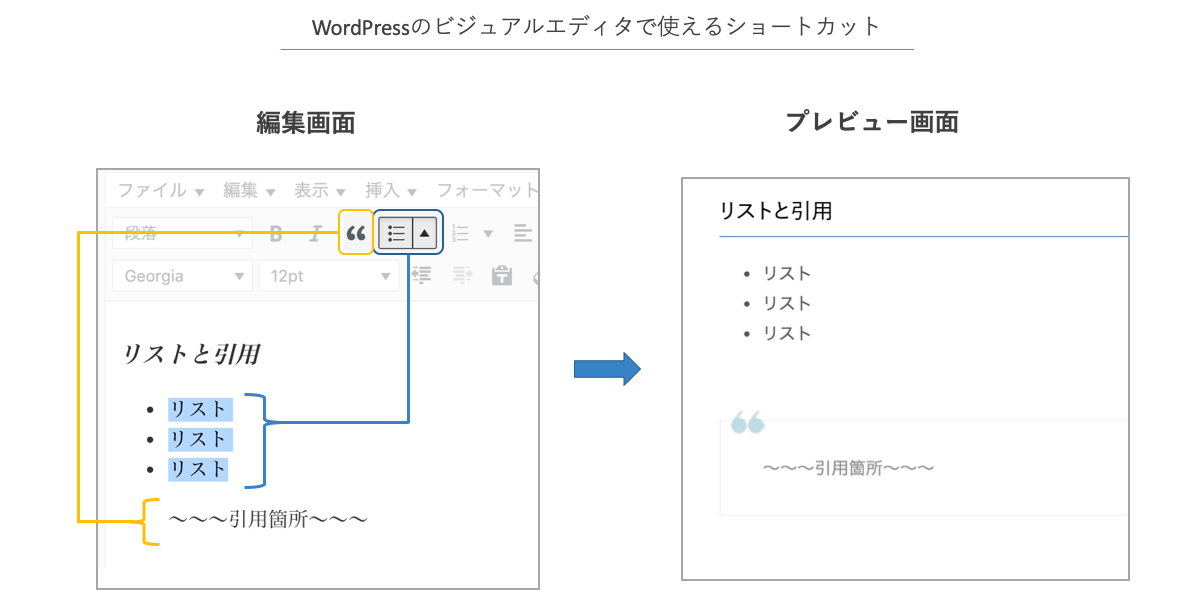1197x600 pixels.
Task: Click the ～～～引用箇所～～～ text in the editor
Action: (268, 520)
